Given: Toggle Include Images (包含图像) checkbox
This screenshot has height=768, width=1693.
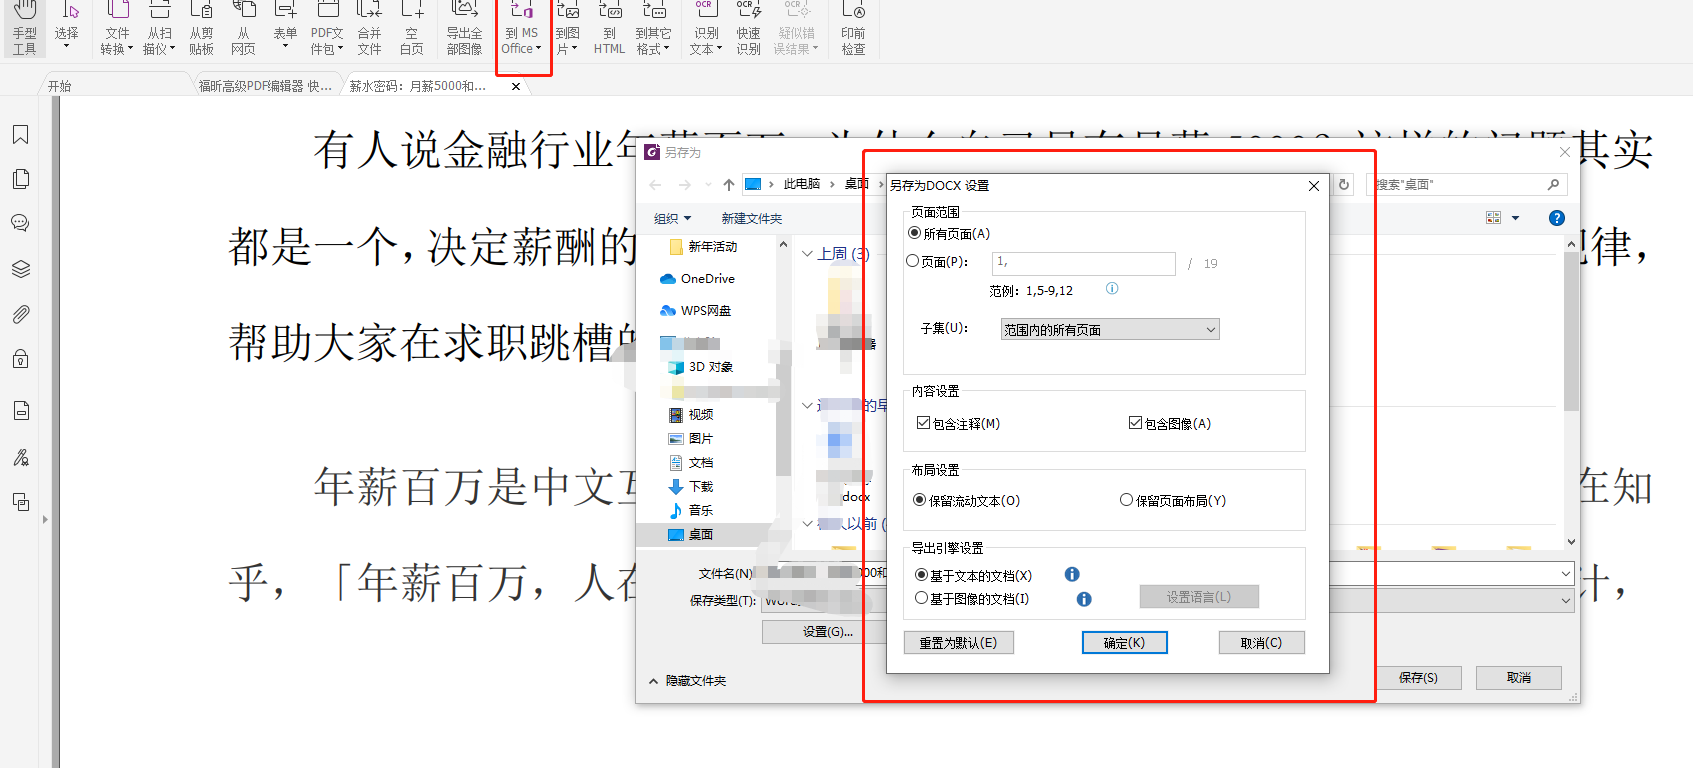Looking at the screenshot, I should pyautogui.click(x=1135, y=423).
